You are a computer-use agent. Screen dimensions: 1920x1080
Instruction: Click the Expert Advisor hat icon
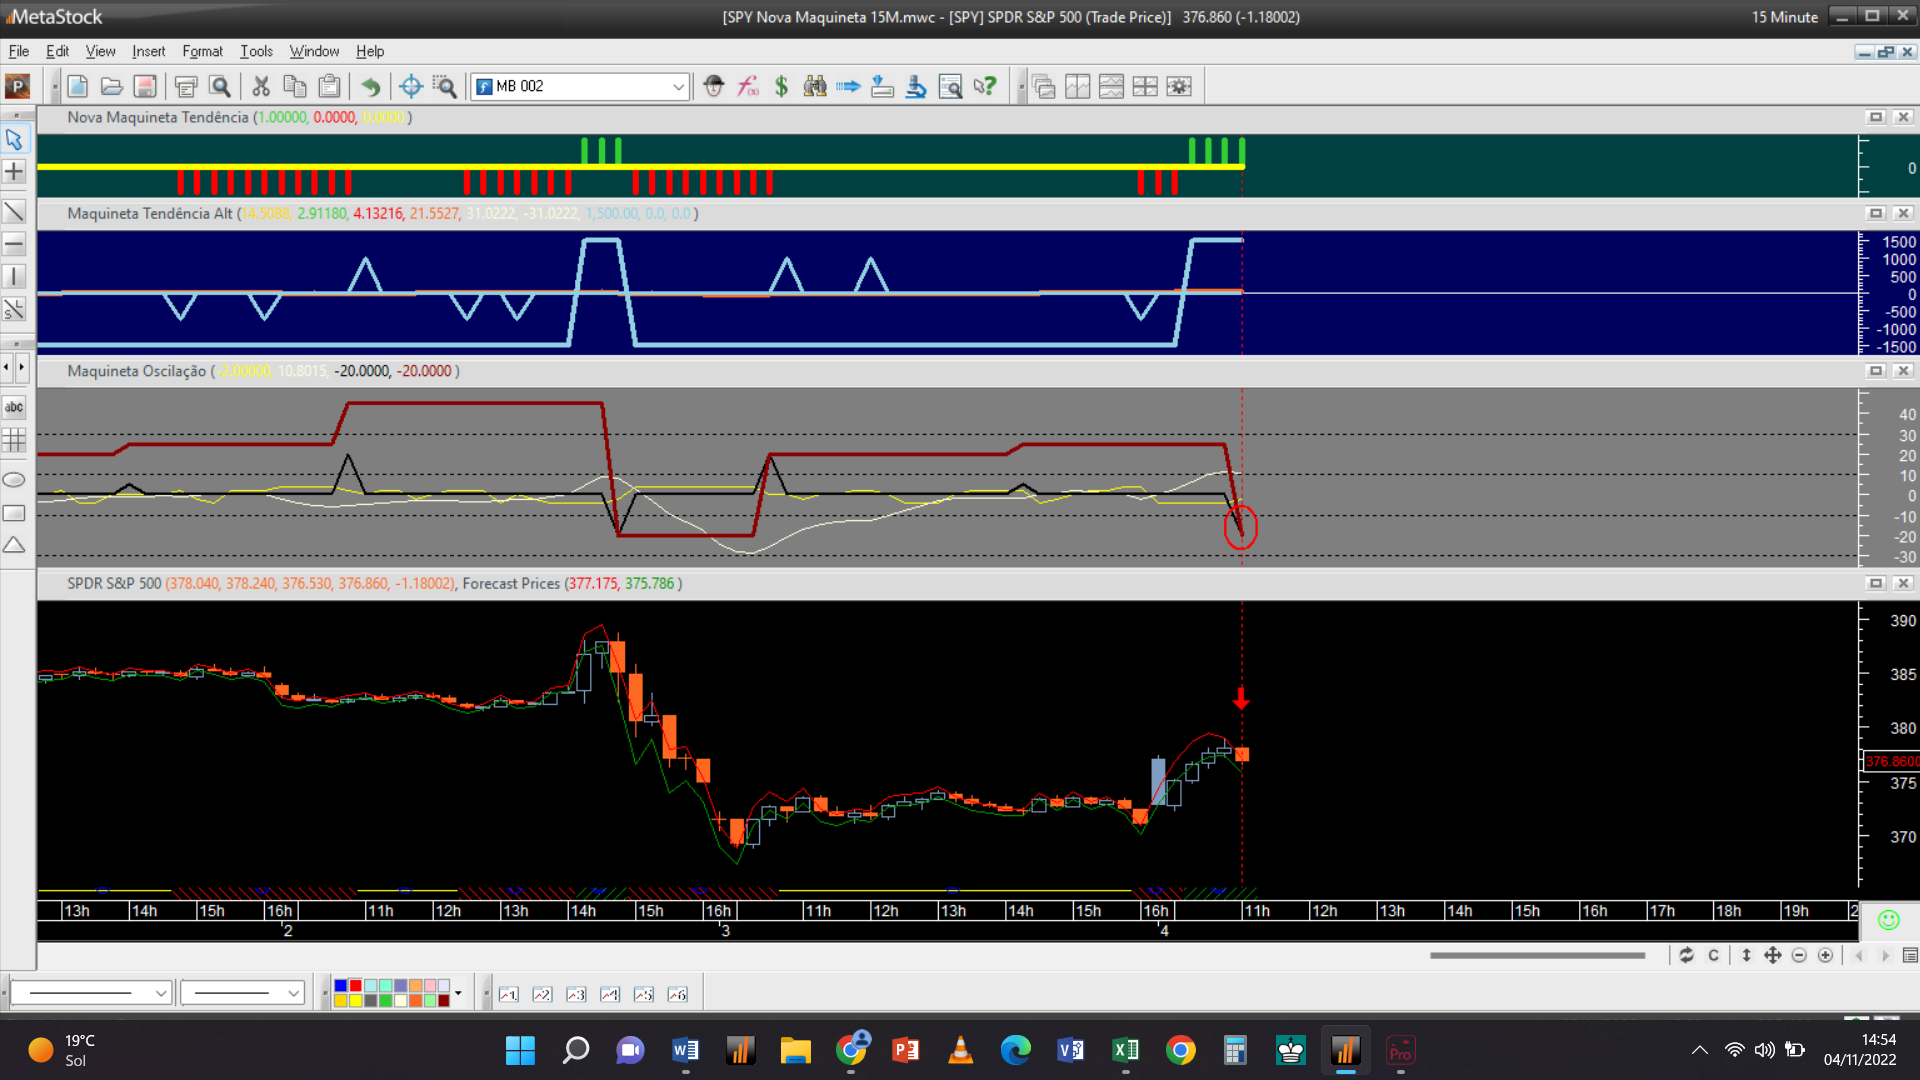(713, 87)
